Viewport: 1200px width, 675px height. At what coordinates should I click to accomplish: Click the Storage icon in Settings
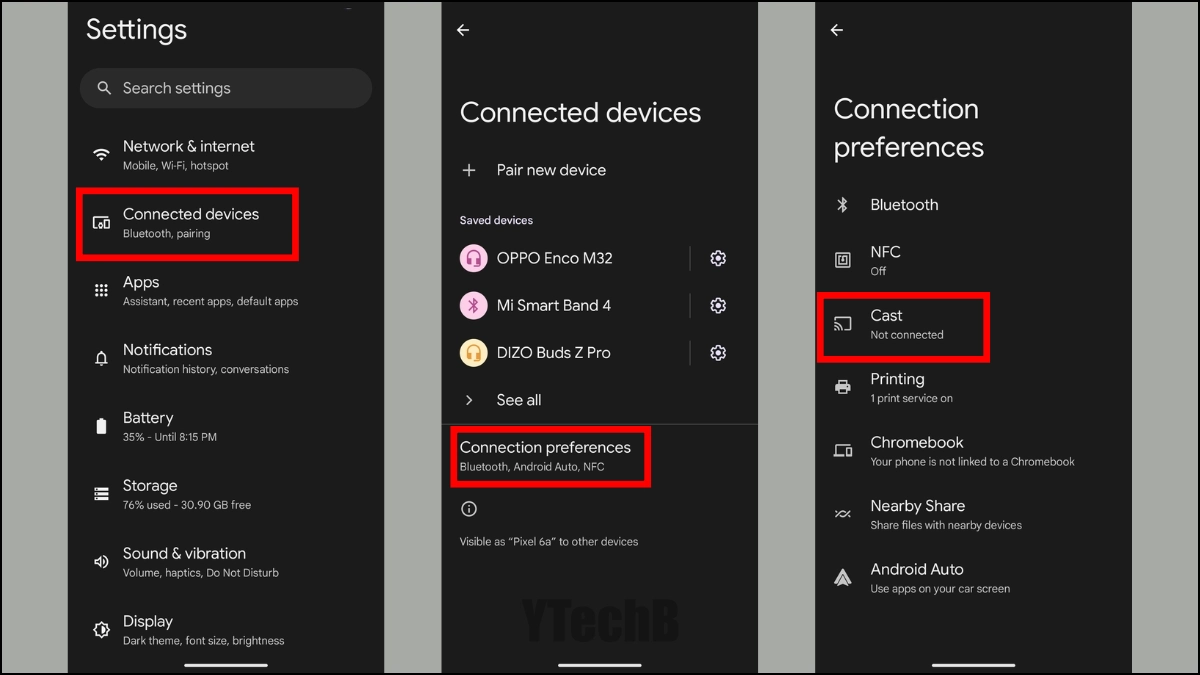101,494
